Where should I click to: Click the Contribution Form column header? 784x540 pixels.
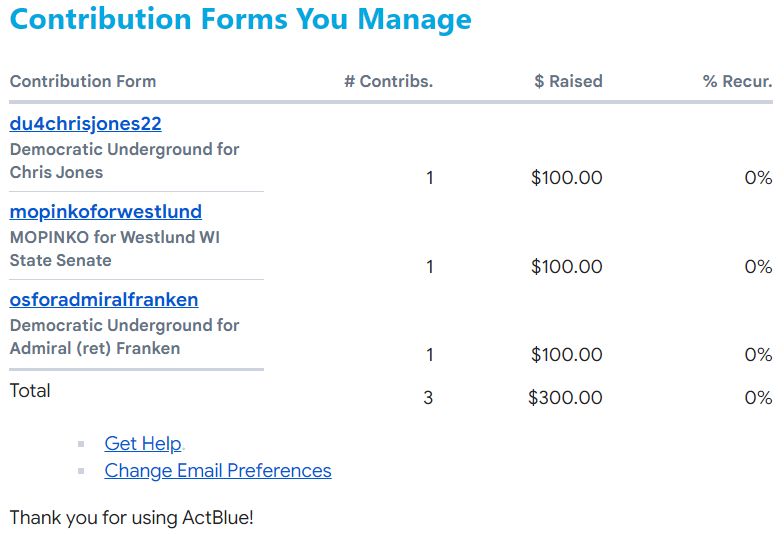83,82
